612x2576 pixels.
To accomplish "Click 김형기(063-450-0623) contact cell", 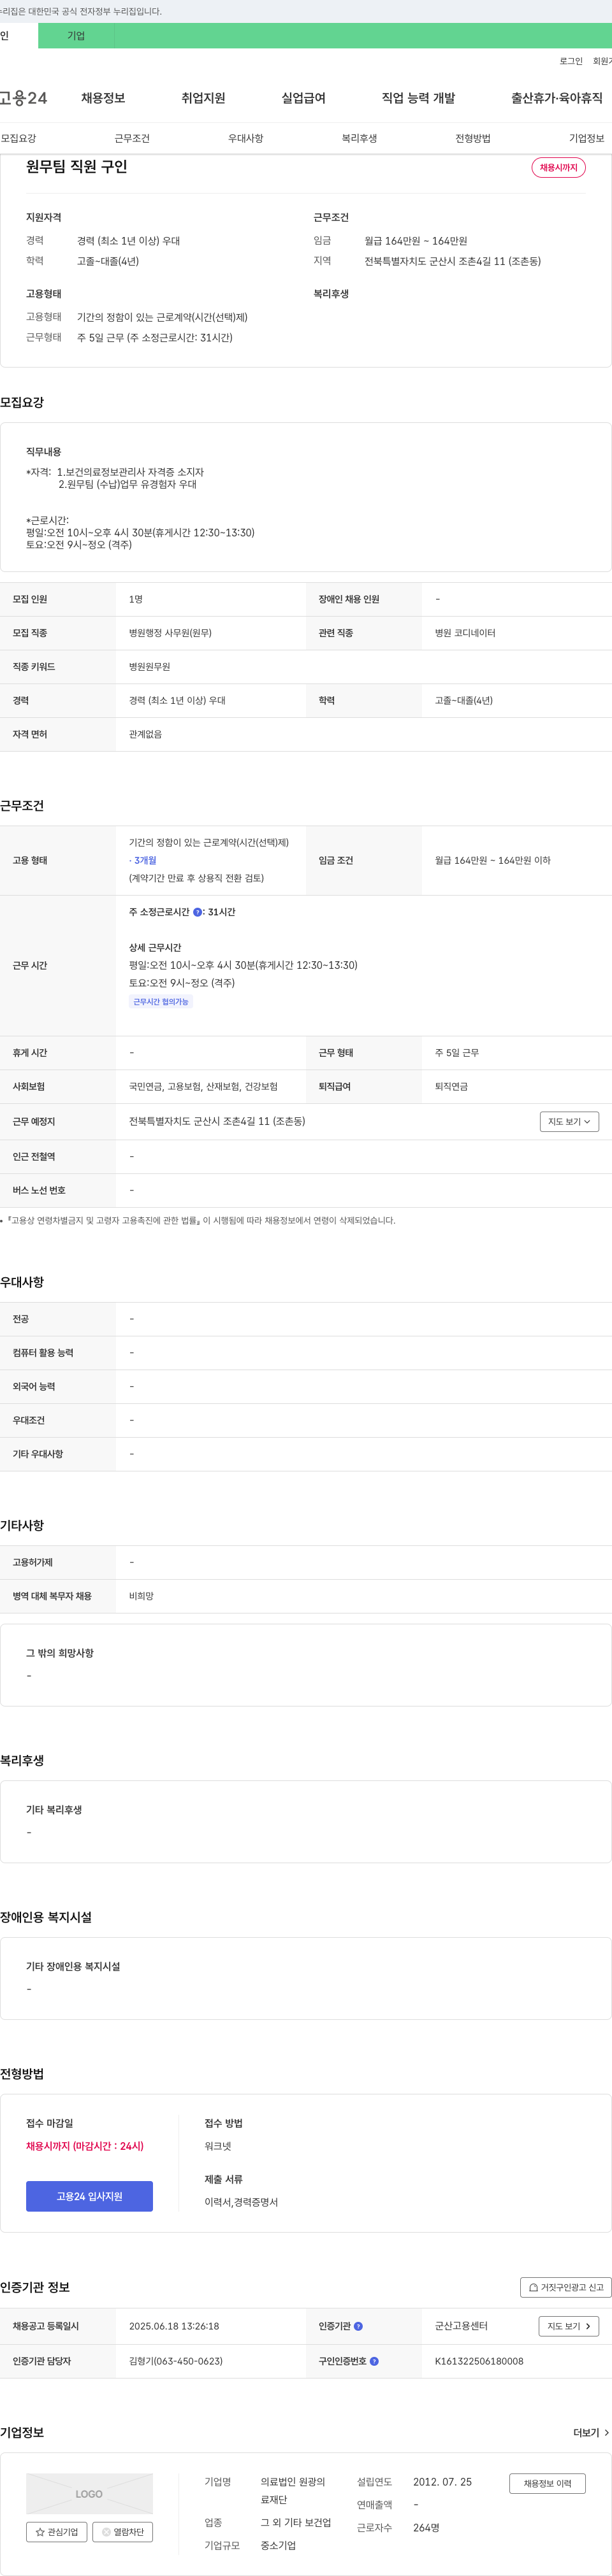I will pos(176,2361).
